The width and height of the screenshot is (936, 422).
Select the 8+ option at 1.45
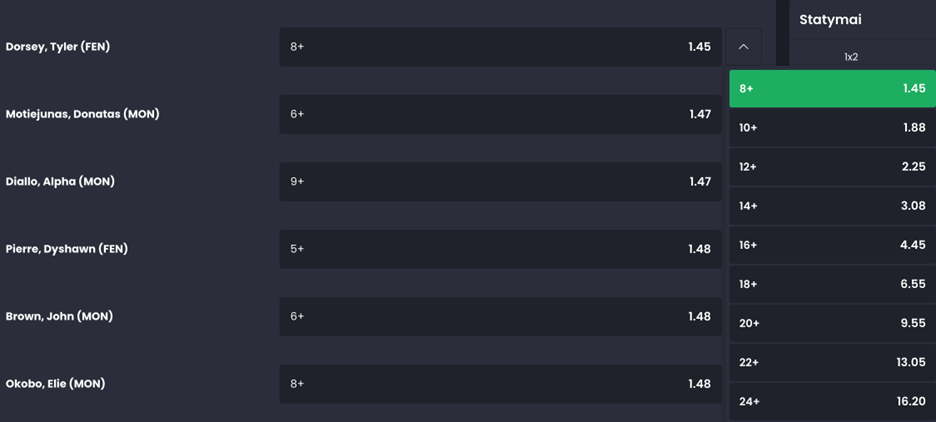[x=832, y=88]
